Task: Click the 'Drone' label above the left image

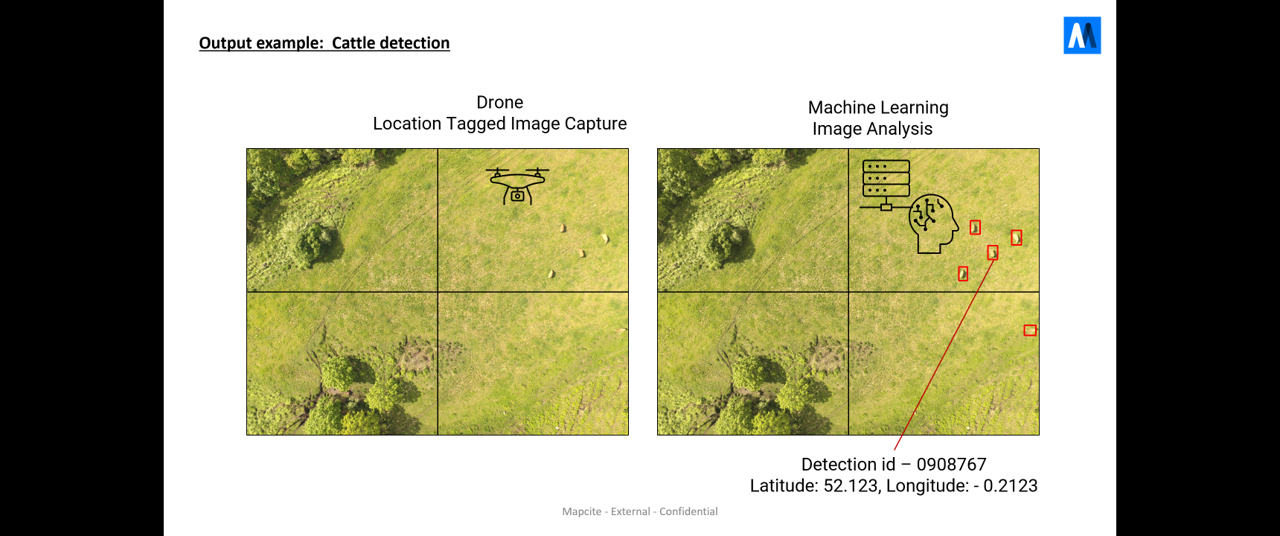Action: pyautogui.click(x=500, y=102)
